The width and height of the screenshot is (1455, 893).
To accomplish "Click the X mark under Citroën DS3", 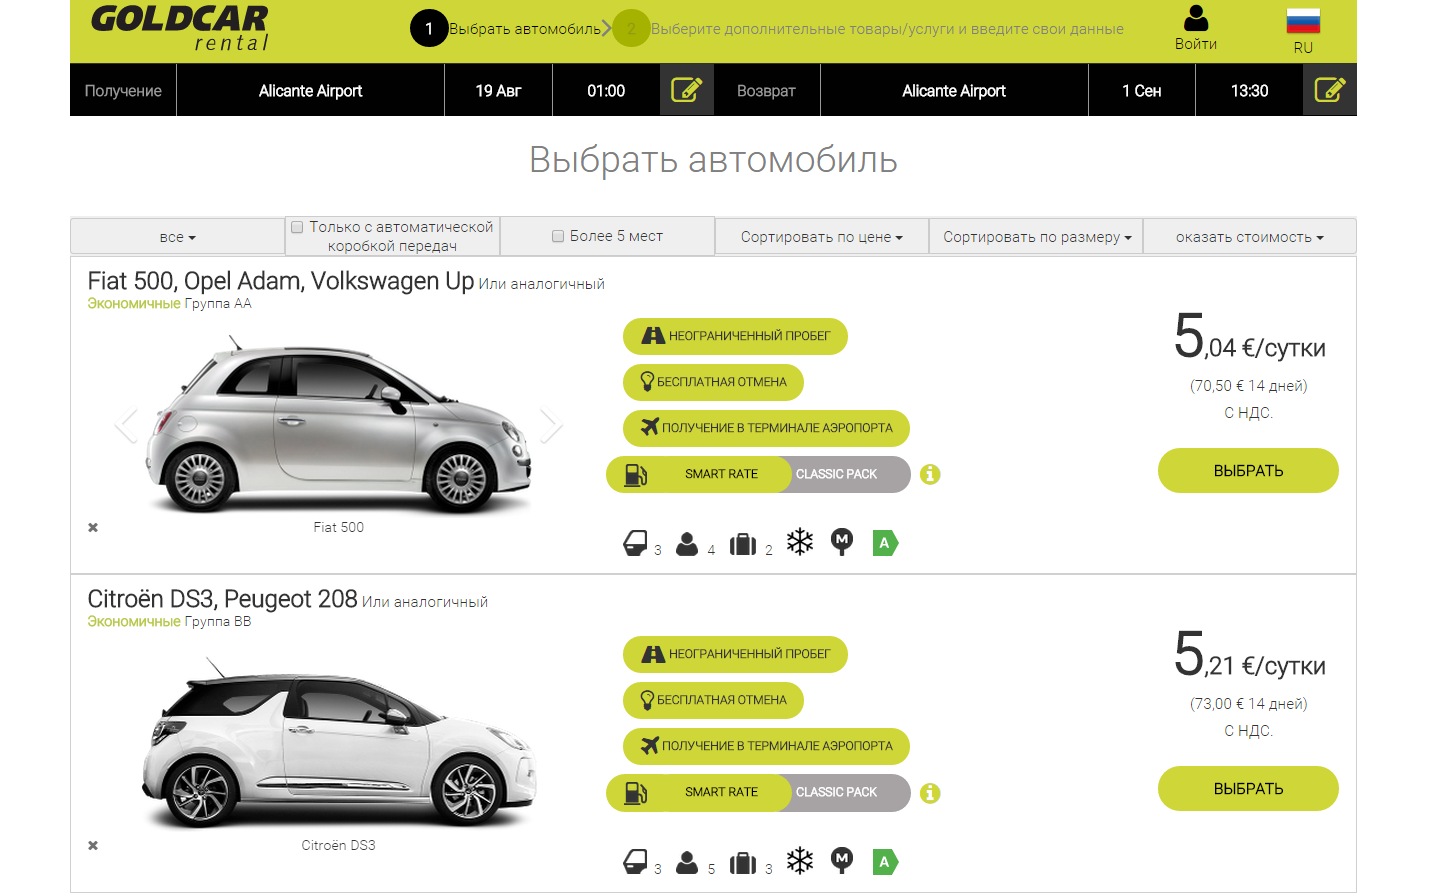I will coord(93,845).
